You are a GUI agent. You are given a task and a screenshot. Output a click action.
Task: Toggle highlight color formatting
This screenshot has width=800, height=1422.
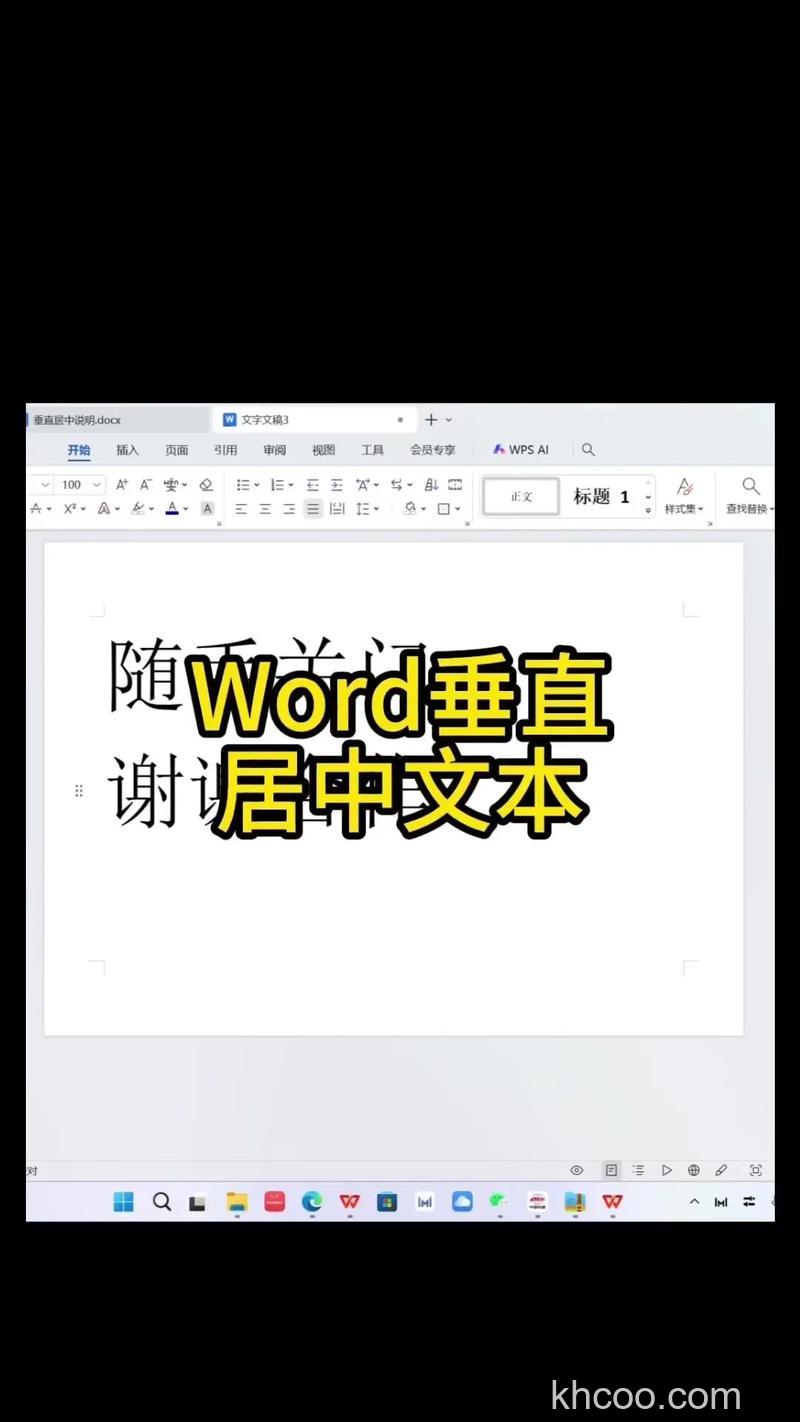[140, 508]
